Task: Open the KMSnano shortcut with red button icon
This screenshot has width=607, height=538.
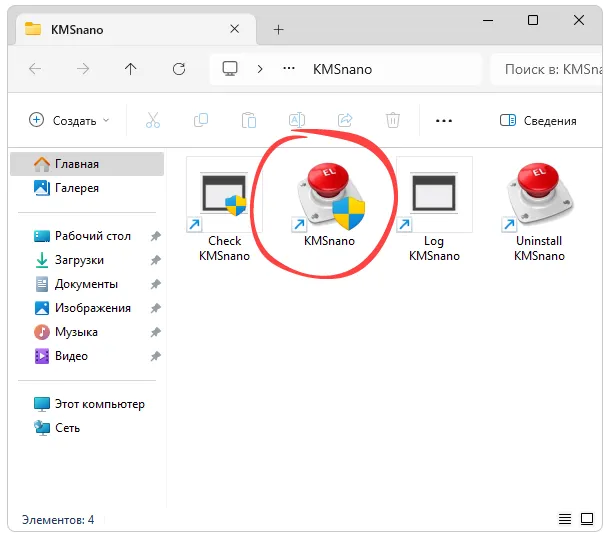Action: (x=329, y=204)
